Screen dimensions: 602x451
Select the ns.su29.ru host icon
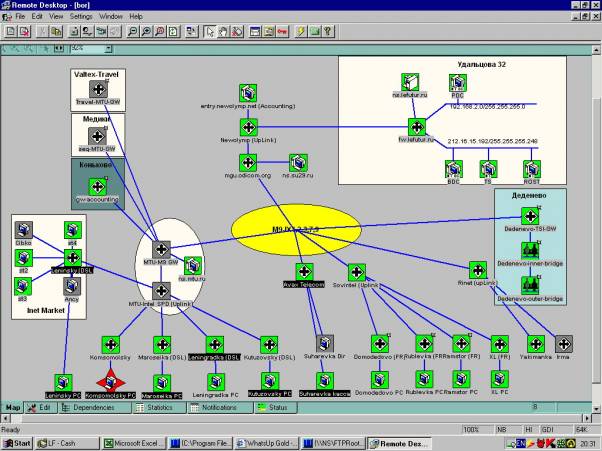click(x=298, y=163)
